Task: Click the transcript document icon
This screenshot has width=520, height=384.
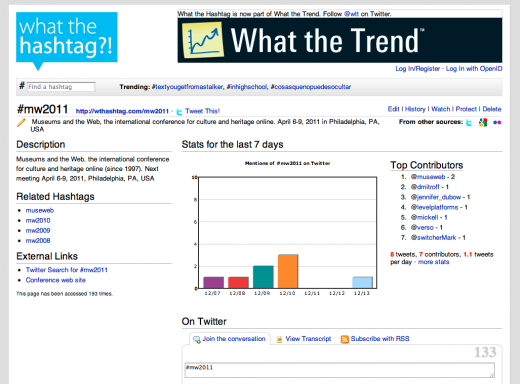Action: coord(279,339)
